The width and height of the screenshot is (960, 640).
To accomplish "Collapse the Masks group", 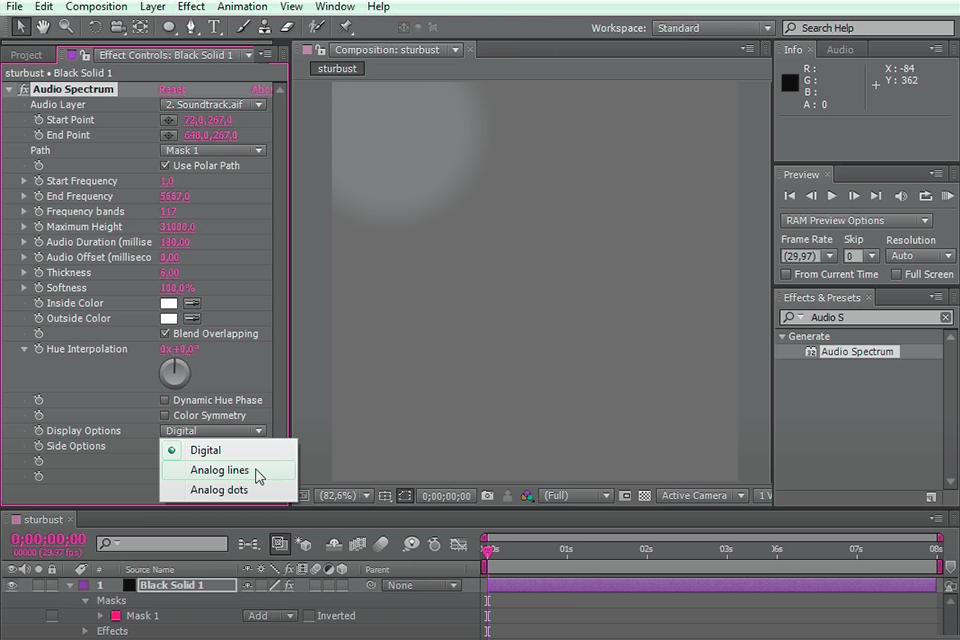I will point(85,600).
